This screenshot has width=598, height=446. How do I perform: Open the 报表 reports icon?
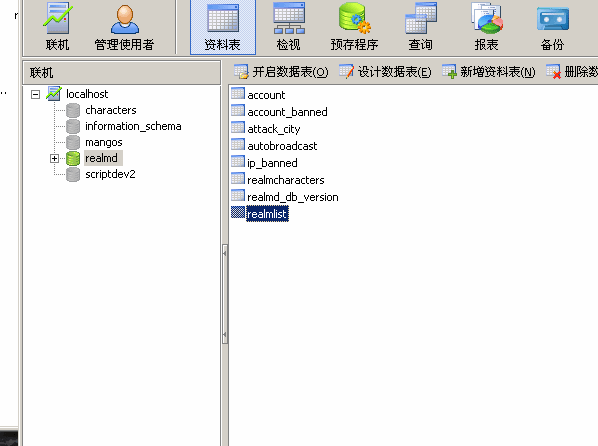click(x=486, y=27)
